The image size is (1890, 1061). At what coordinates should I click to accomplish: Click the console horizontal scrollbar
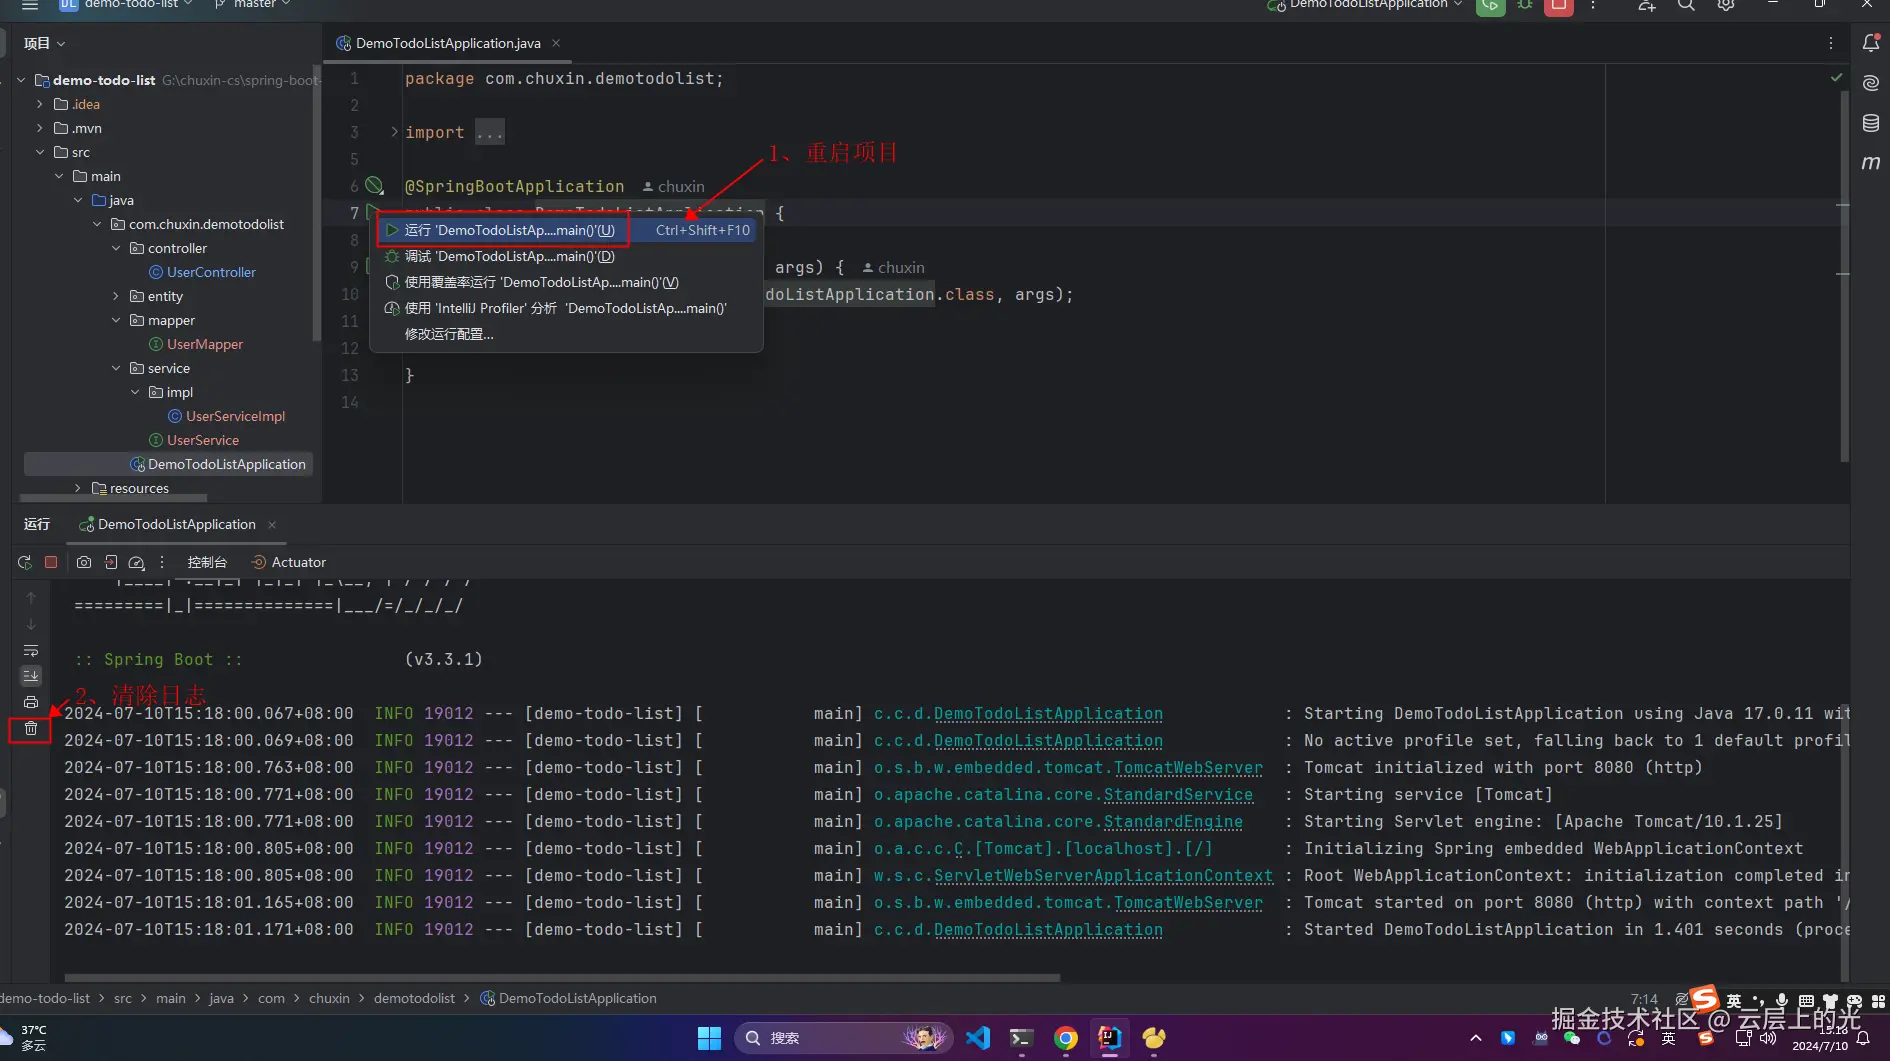(x=562, y=977)
